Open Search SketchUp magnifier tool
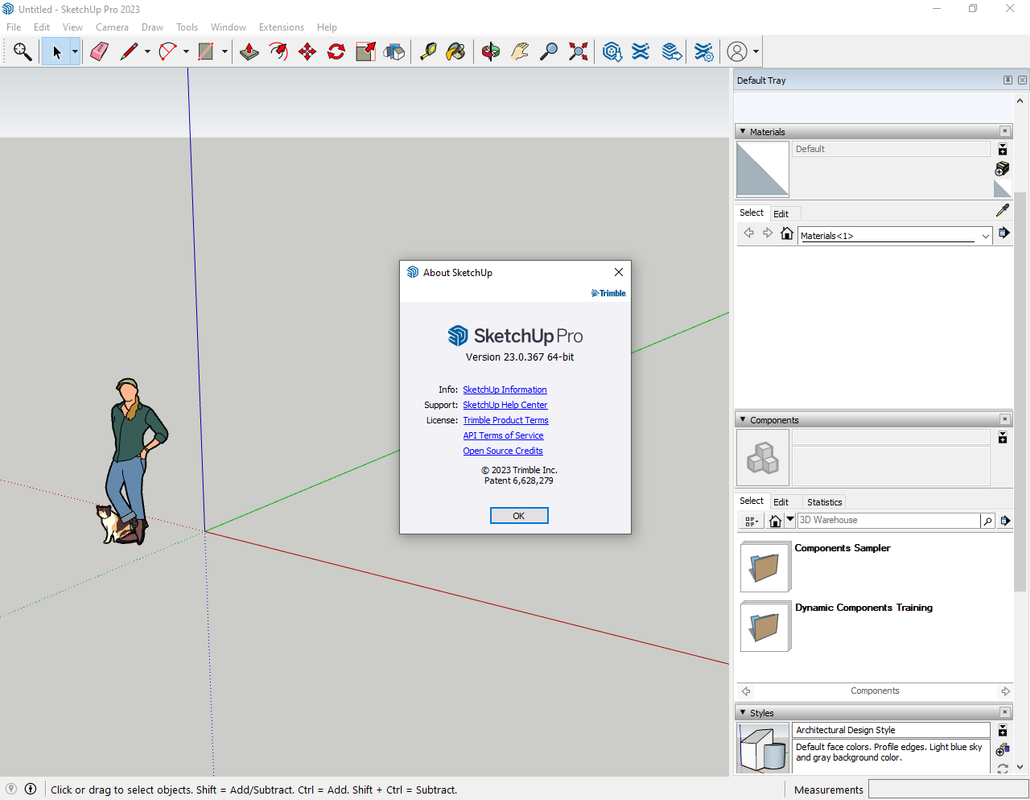1030x800 pixels. click(22, 52)
